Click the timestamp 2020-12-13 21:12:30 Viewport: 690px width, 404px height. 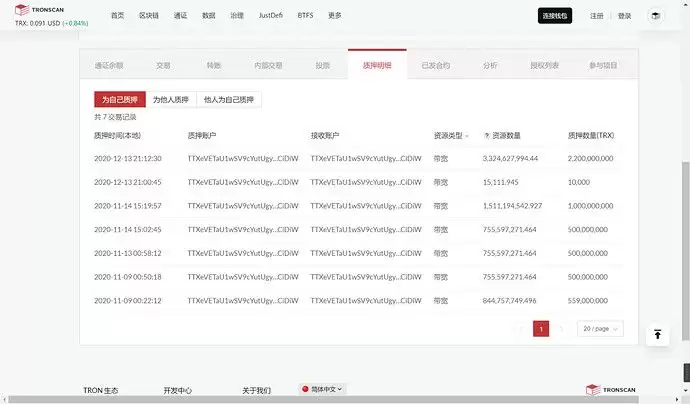[x=128, y=158]
